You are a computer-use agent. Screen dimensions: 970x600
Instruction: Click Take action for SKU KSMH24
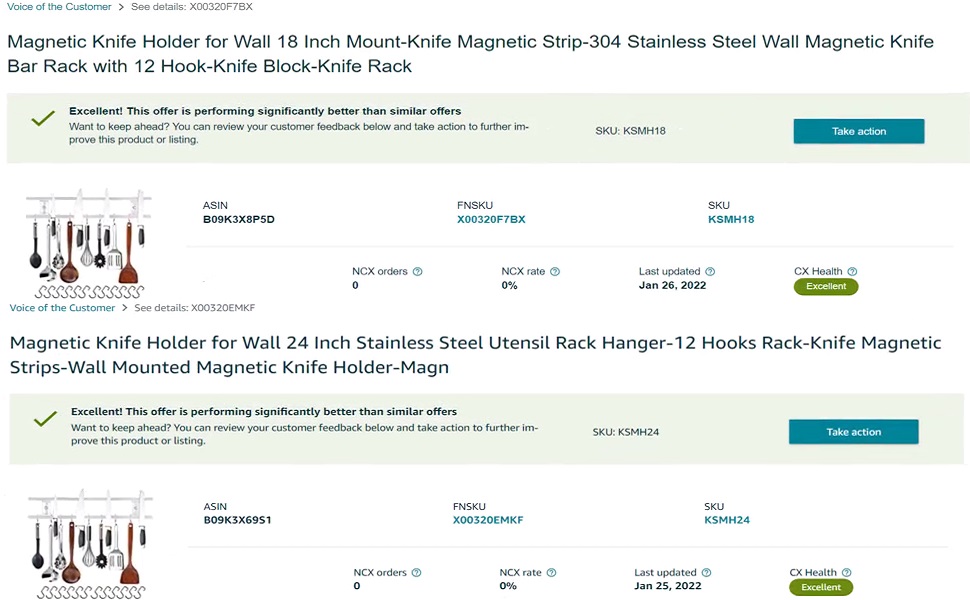click(x=854, y=432)
